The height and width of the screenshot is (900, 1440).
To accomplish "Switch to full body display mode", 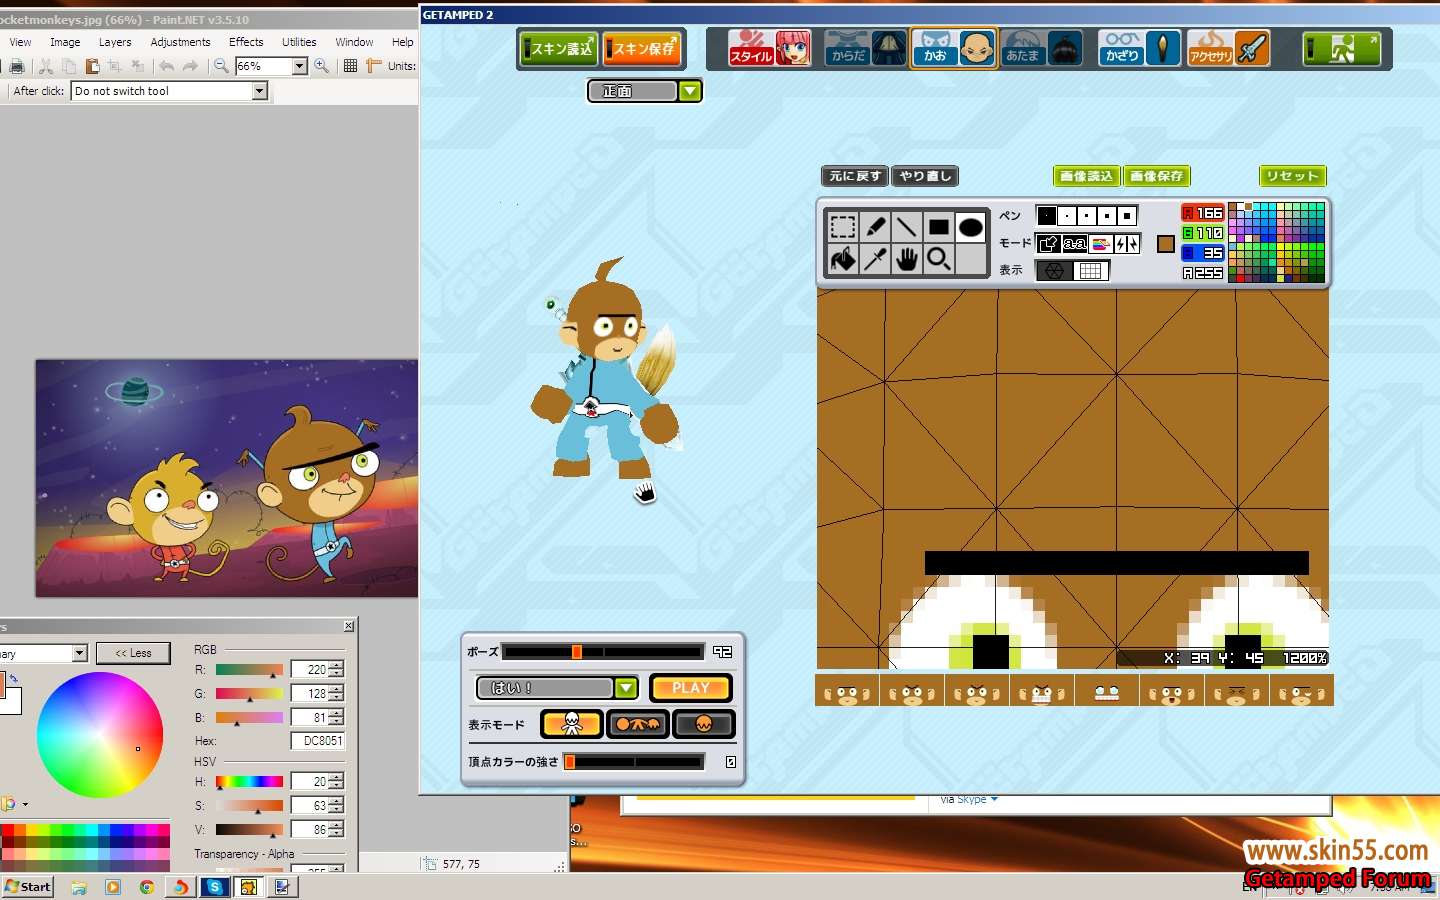I will (x=571, y=724).
